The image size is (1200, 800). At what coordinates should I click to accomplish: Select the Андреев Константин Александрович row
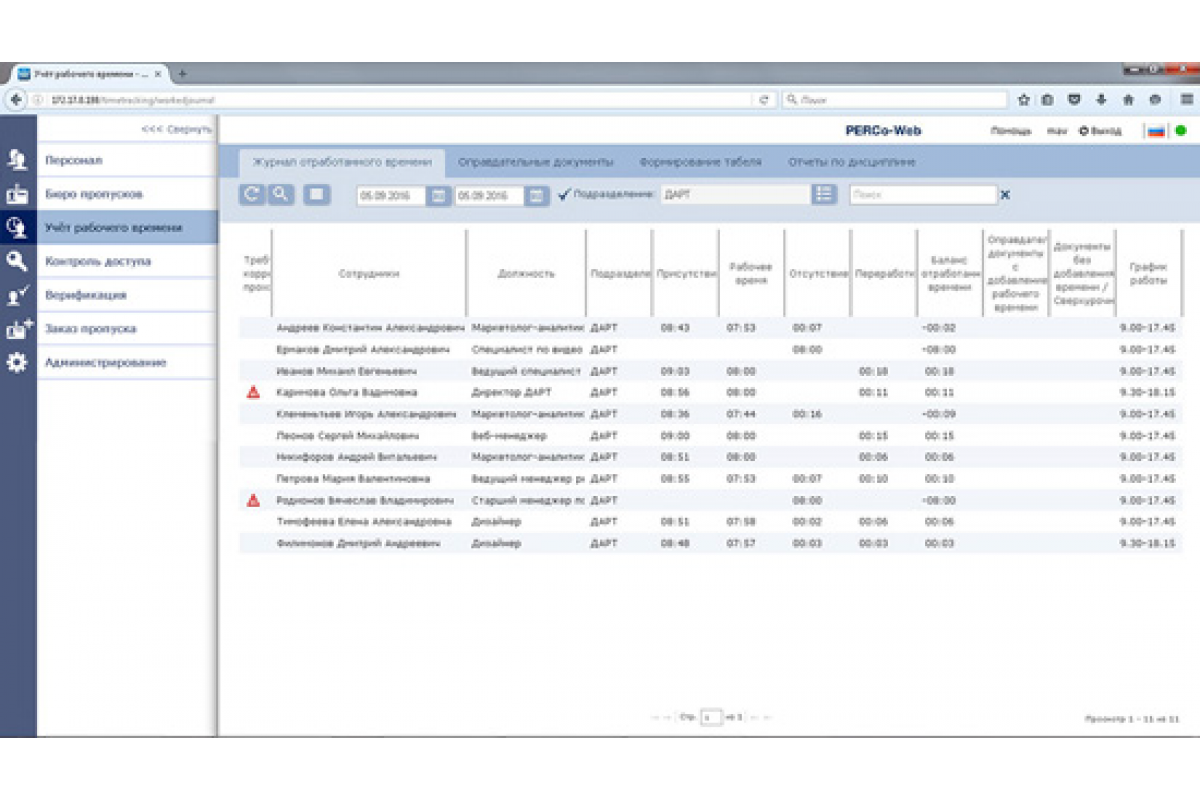pos(710,328)
